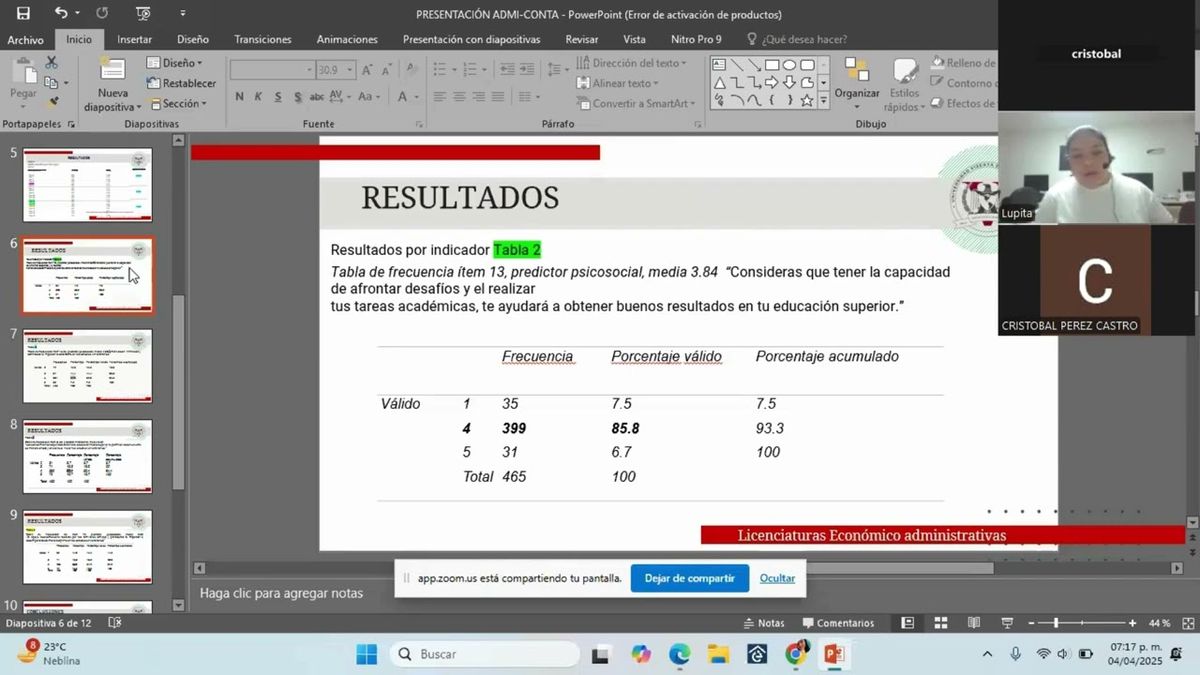Toggle italic (K) formatting

[x=258, y=97]
